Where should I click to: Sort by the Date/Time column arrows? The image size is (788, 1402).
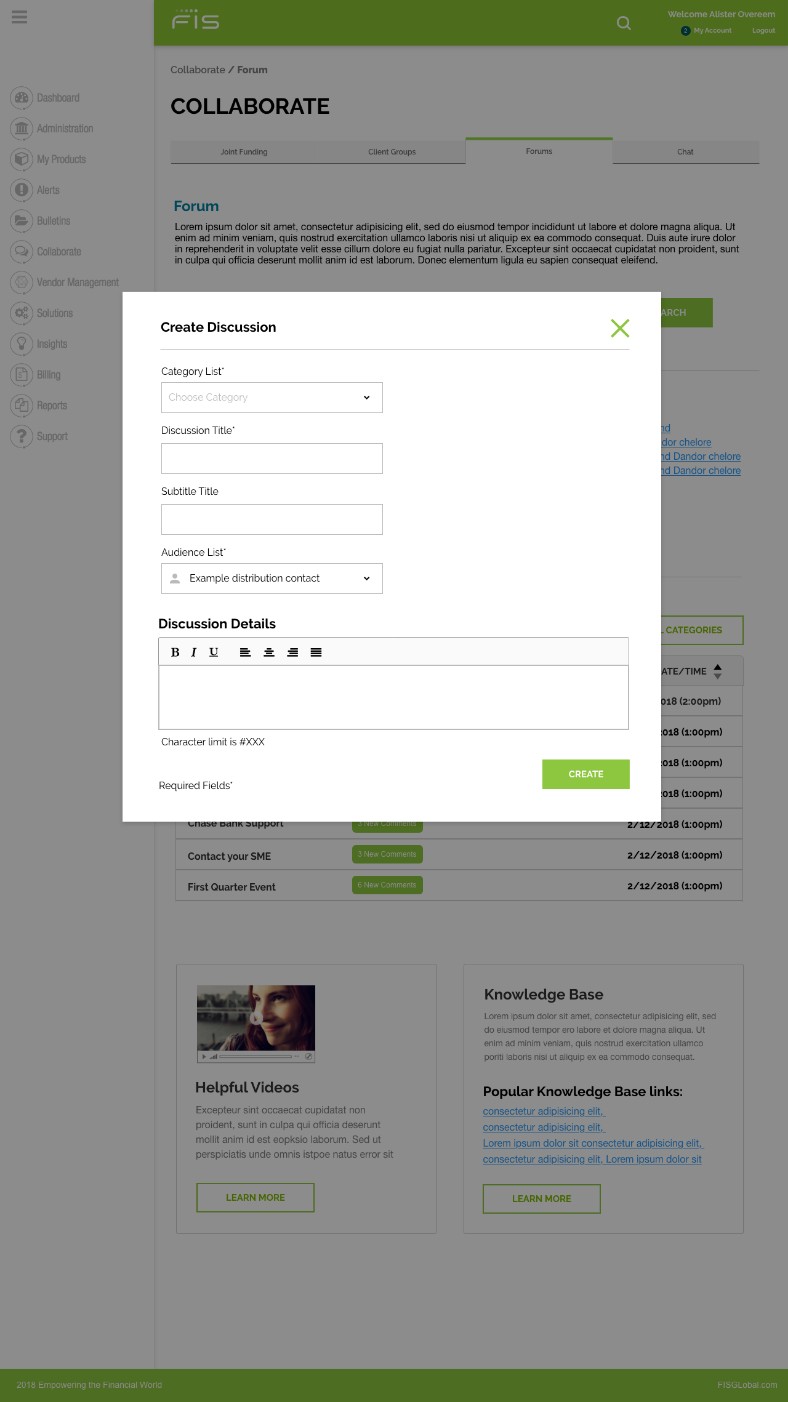point(717,671)
